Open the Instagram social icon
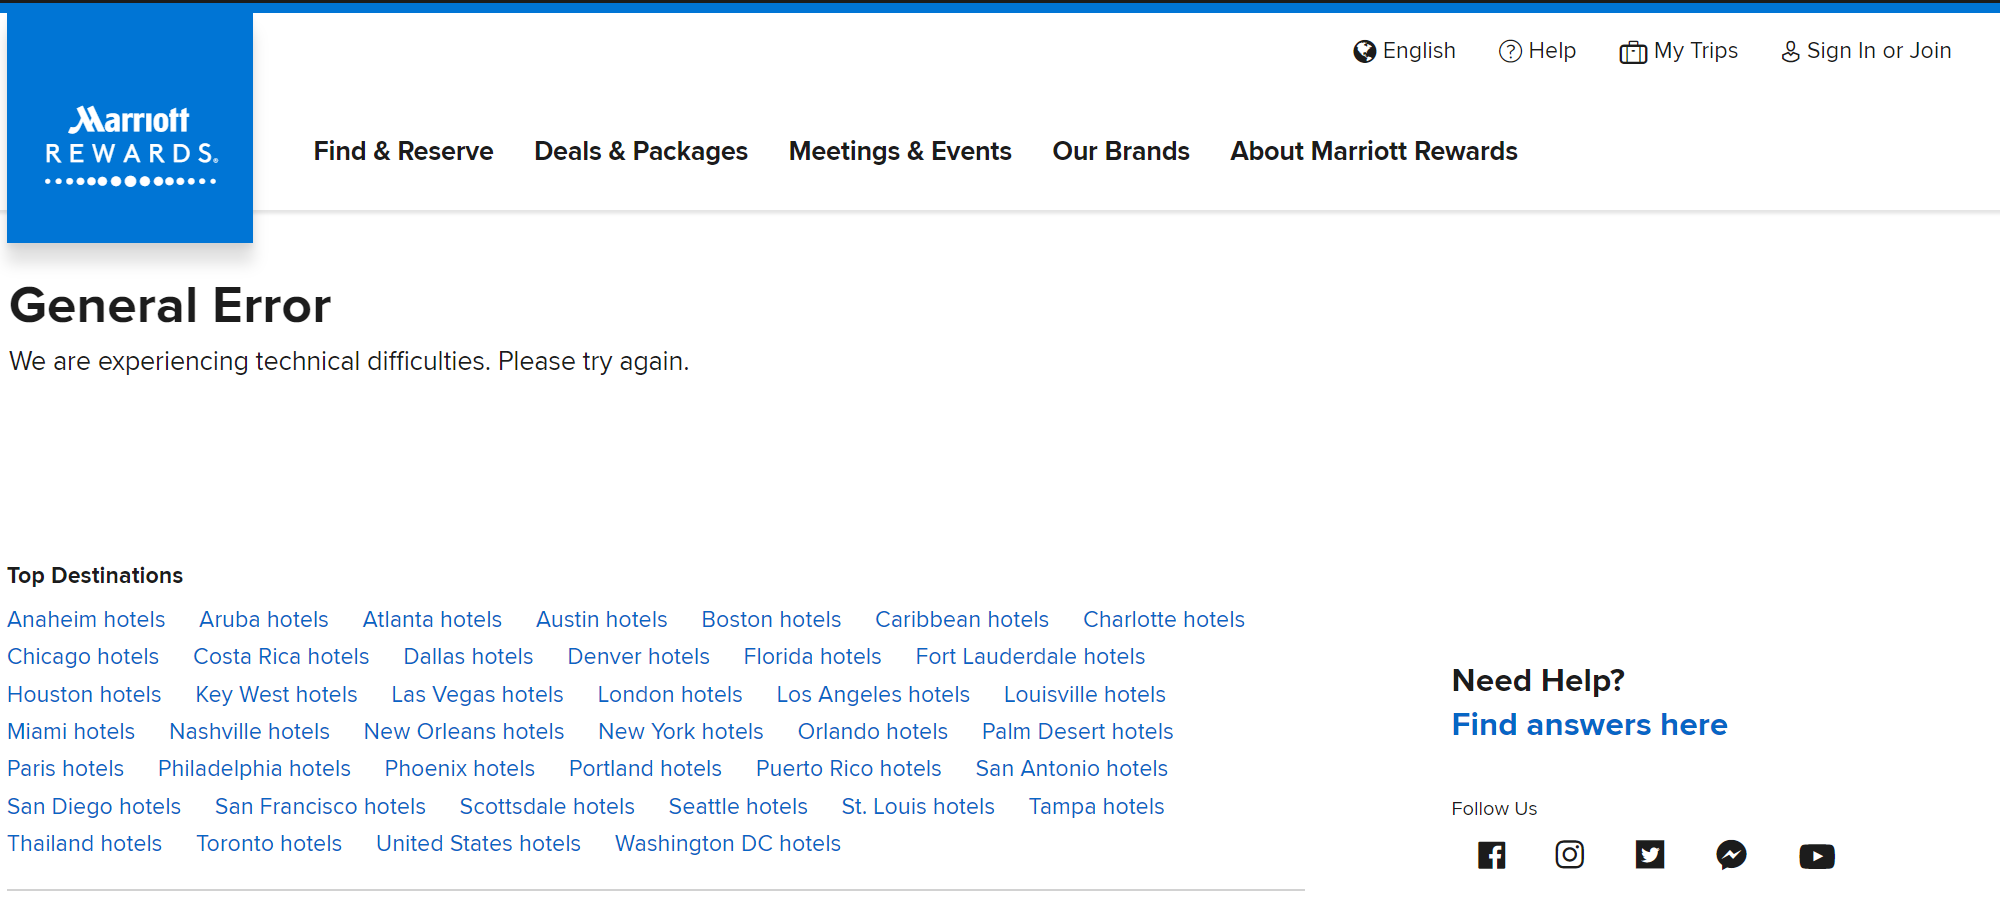Screen dimensions: 2000x905 point(1569,855)
